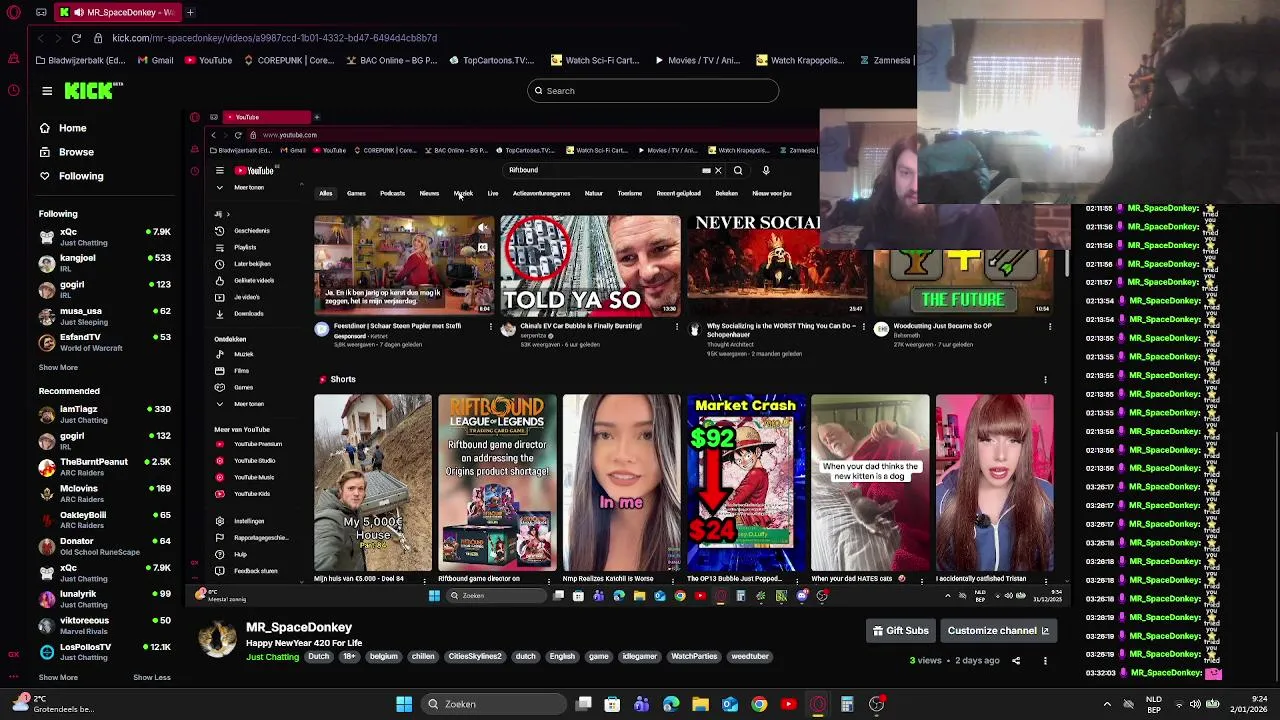The image size is (1280, 720).
Task: Open the Watch Sci-Fi Cart... bookmark
Action: coord(595,60)
